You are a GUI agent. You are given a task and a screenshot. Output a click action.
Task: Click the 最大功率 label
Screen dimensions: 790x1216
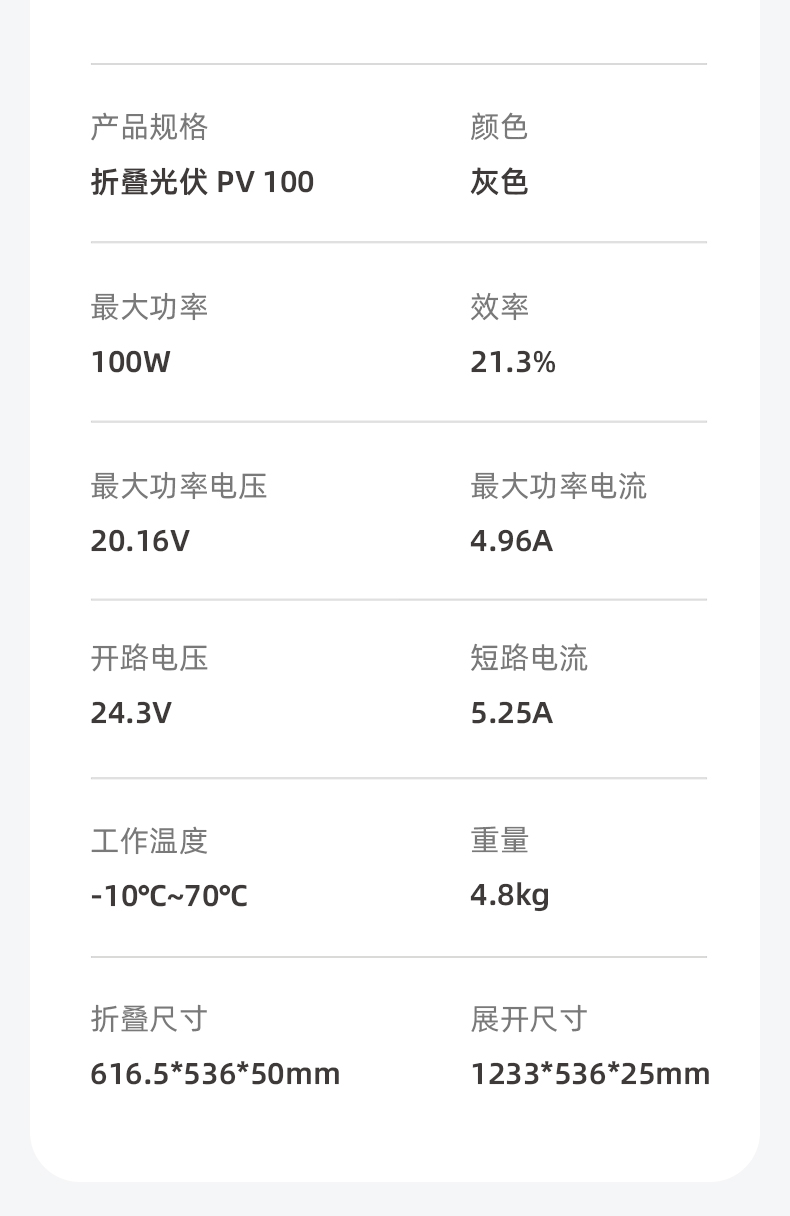[149, 307]
